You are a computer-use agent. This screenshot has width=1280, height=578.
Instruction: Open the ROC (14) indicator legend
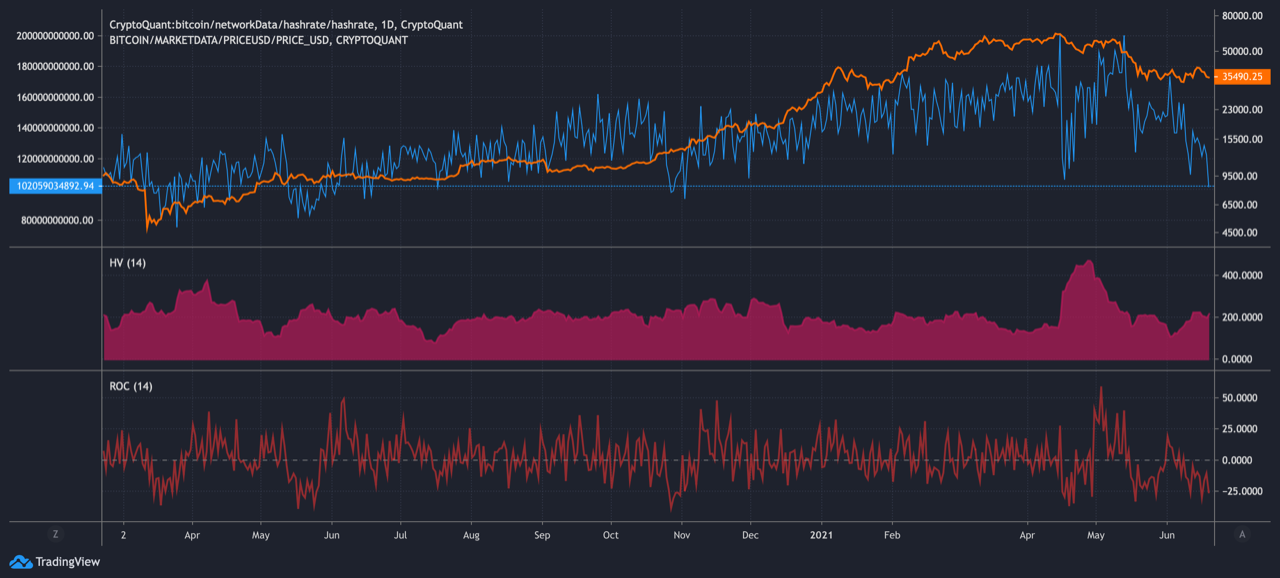131,386
